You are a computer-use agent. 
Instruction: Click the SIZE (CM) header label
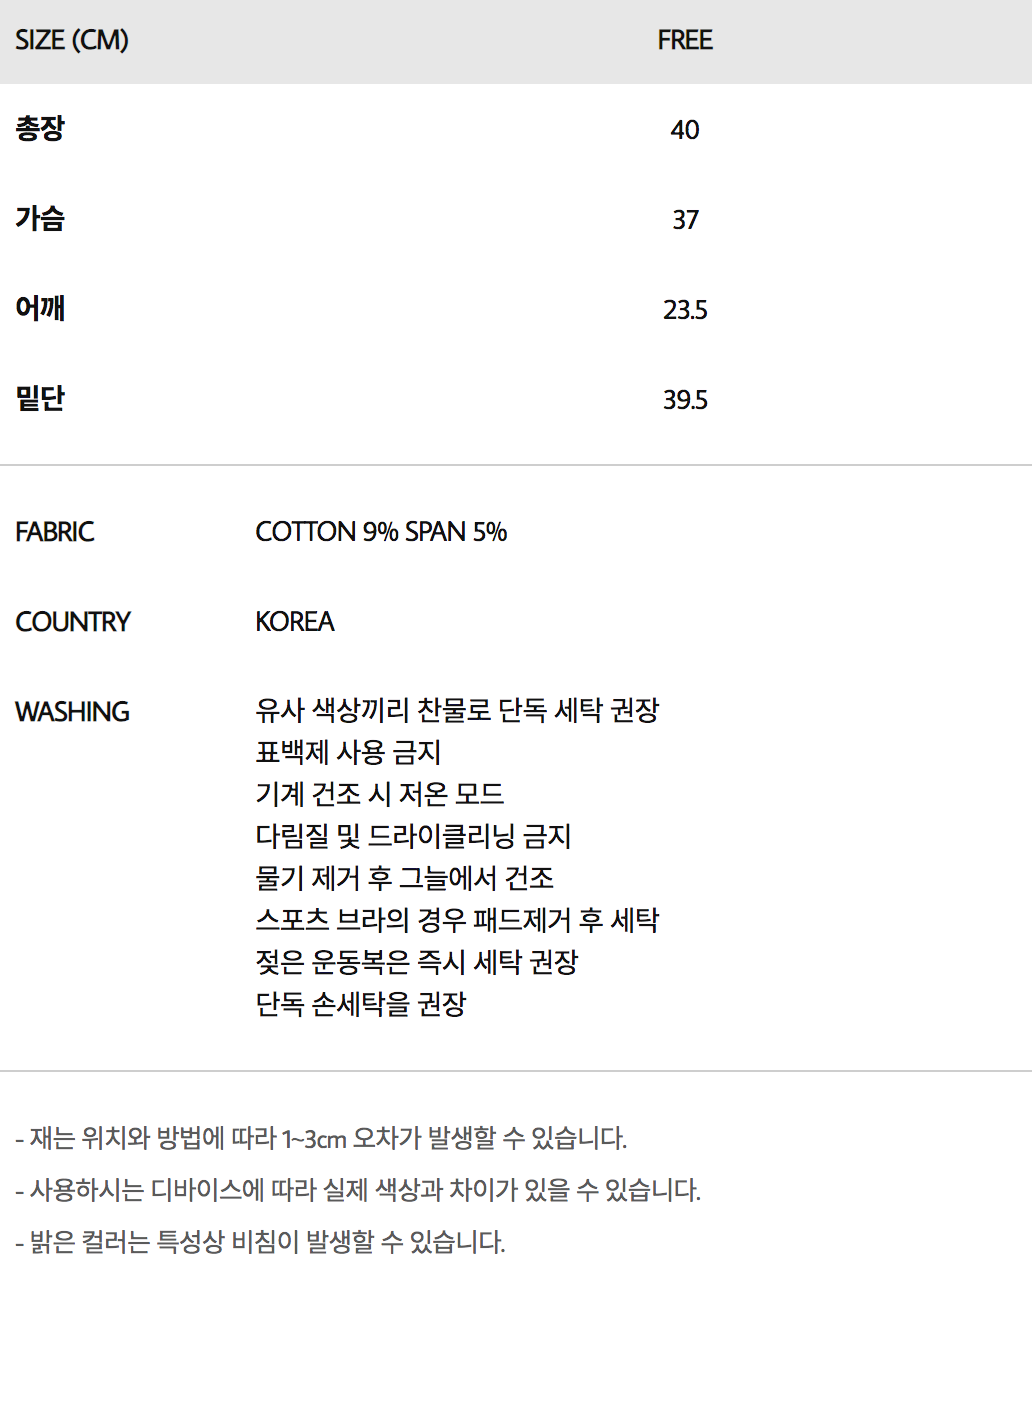[x=72, y=41]
